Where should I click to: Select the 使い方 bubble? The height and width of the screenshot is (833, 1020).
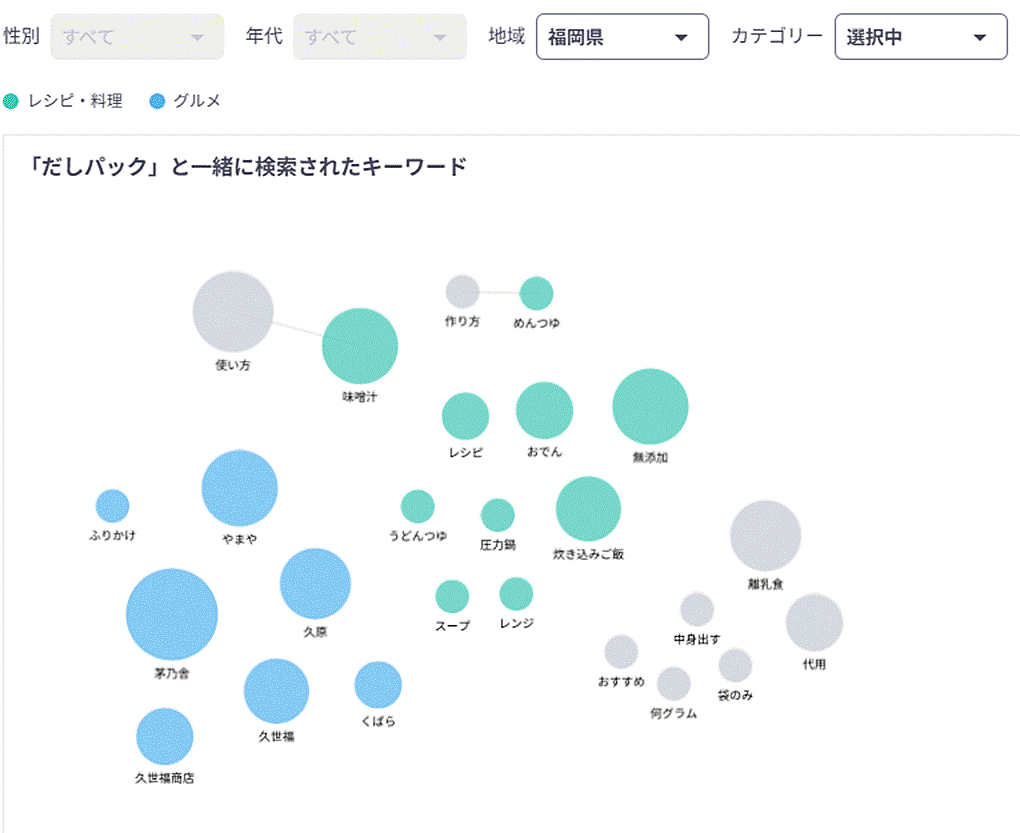pos(233,311)
